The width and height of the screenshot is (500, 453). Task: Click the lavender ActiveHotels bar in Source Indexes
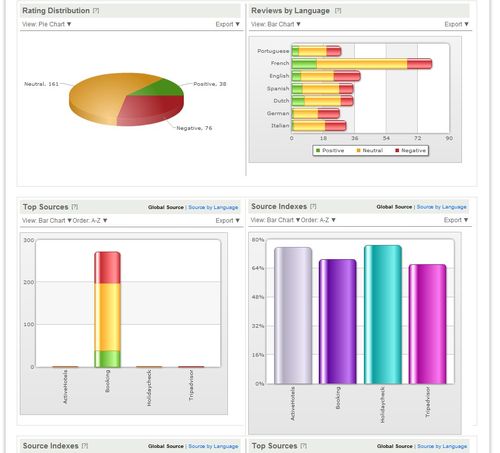(x=293, y=315)
